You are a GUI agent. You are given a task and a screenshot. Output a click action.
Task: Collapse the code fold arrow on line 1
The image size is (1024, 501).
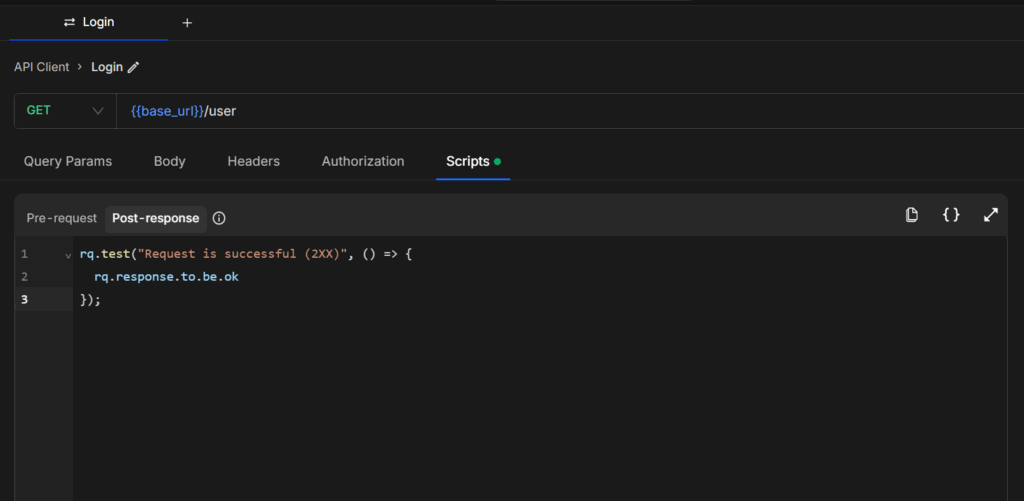(x=68, y=256)
